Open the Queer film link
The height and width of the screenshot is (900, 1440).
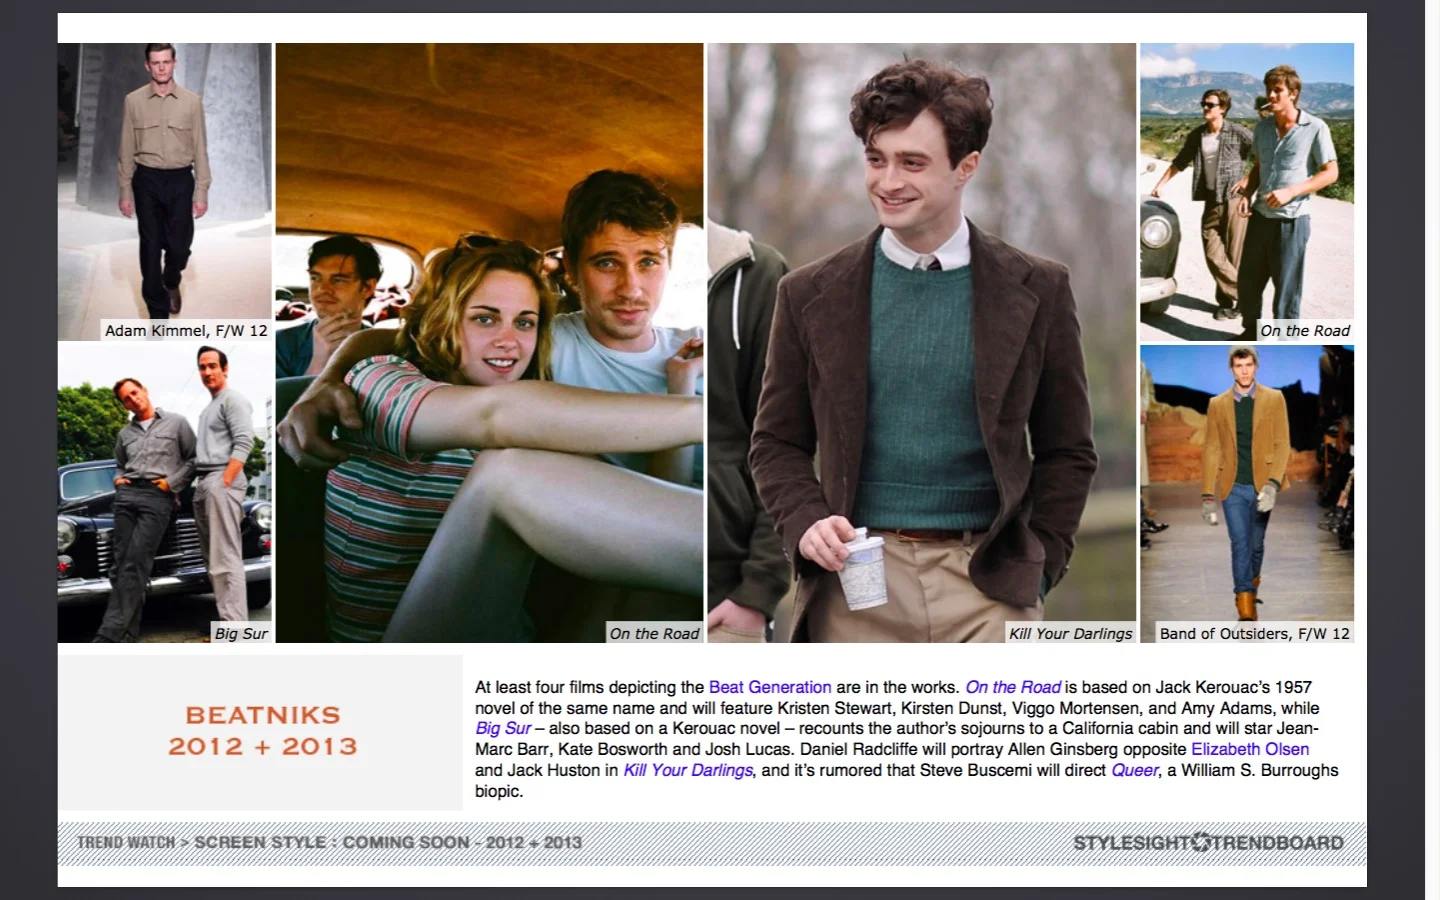1135,770
